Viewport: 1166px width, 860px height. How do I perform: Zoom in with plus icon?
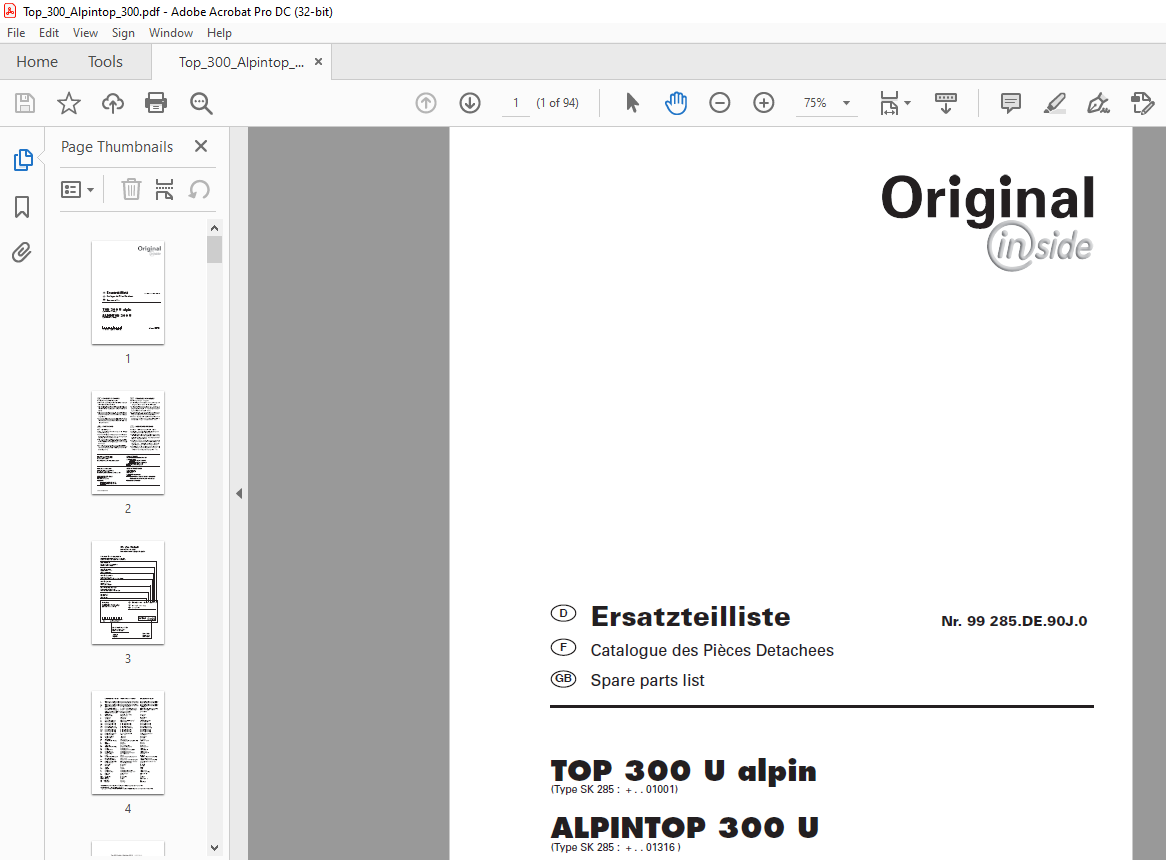[x=764, y=103]
